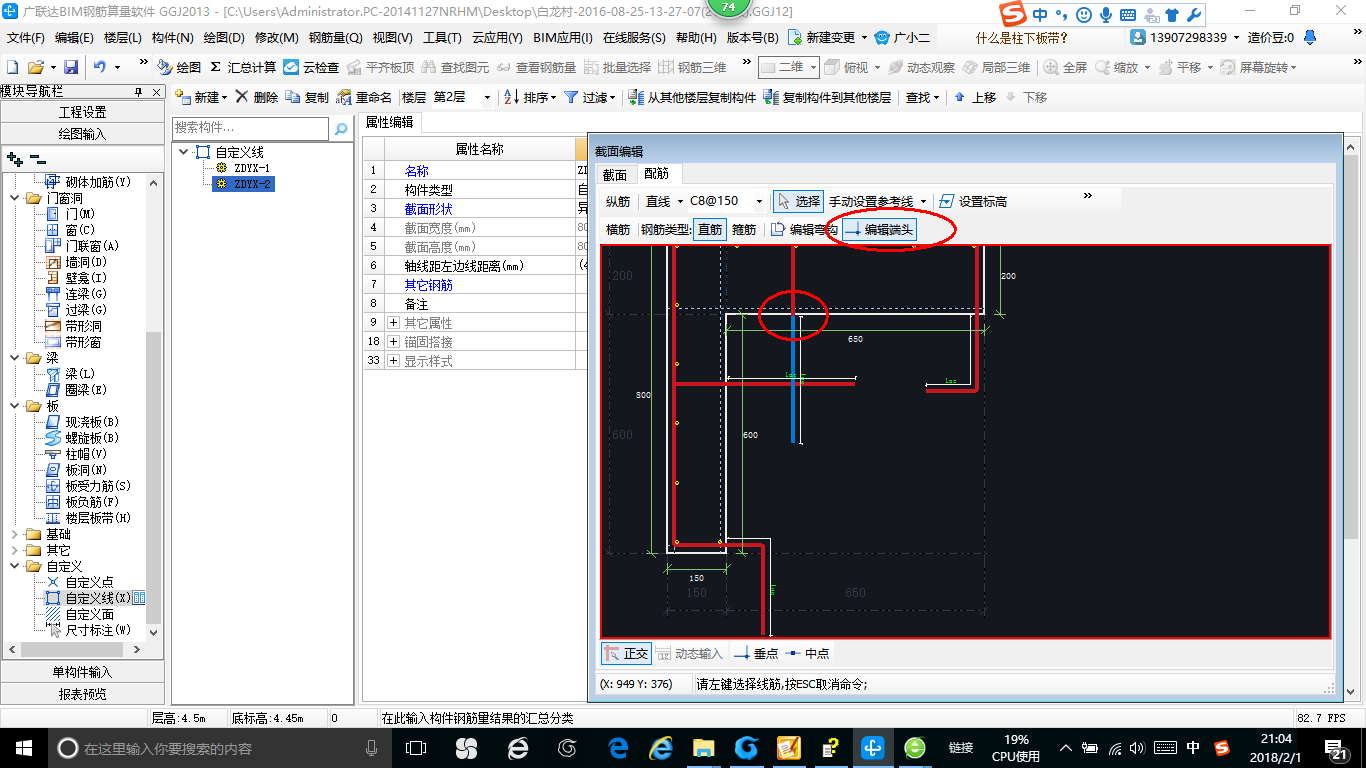
Task: Click the 全屏 fullscreen icon
Action: (x=1066, y=67)
